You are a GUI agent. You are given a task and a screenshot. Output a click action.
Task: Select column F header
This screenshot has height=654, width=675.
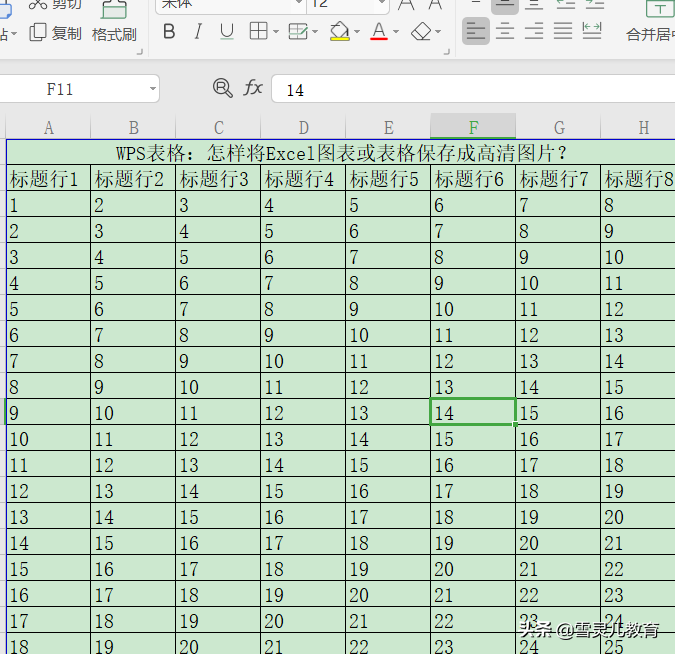click(473, 127)
